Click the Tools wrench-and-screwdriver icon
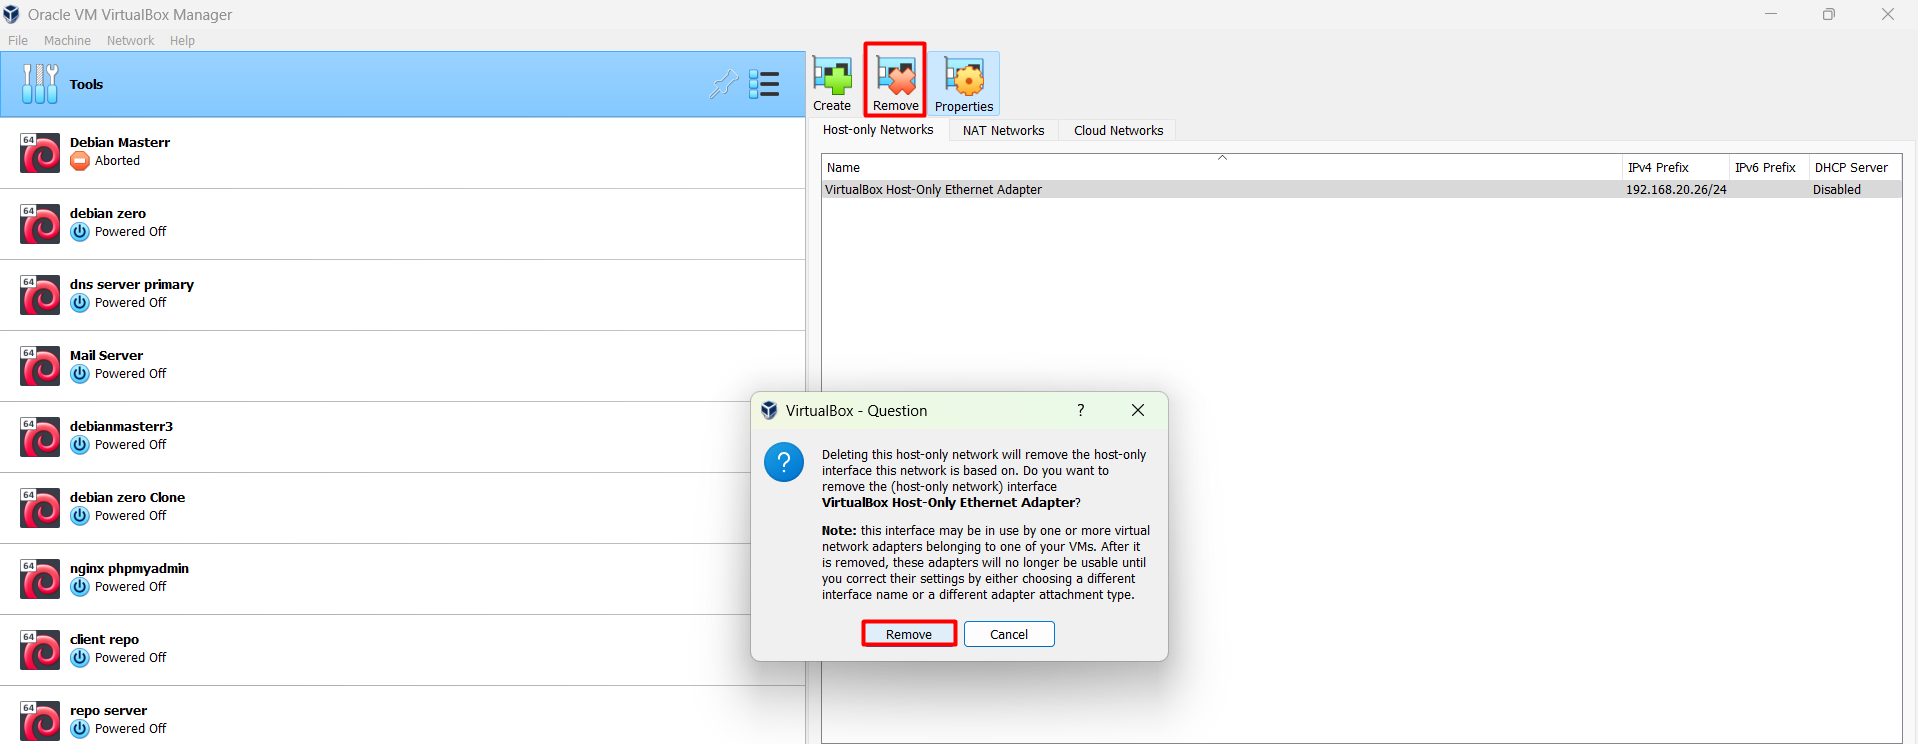The width and height of the screenshot is (1918, 744). pyautogui.click(x=40, y=84)
